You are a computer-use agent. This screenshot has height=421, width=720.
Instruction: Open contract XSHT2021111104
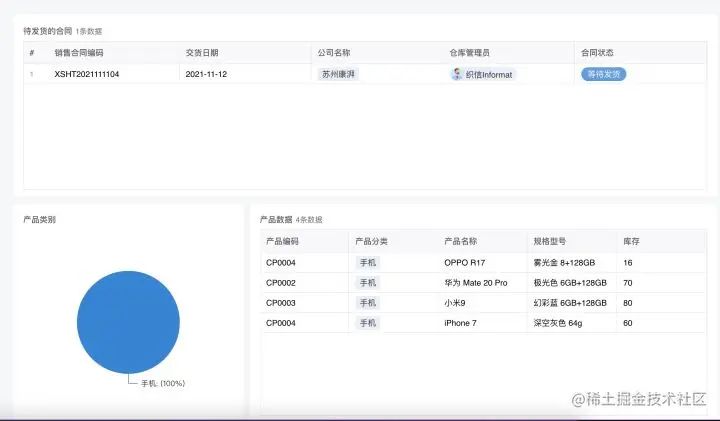(87, 74)
